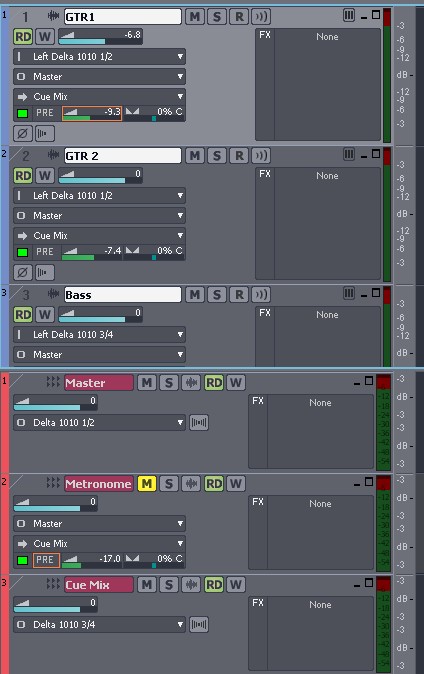Toggle Read automation on GTR1 track
The width and height of the screenshot is (424, 674).
click(23, 37)
